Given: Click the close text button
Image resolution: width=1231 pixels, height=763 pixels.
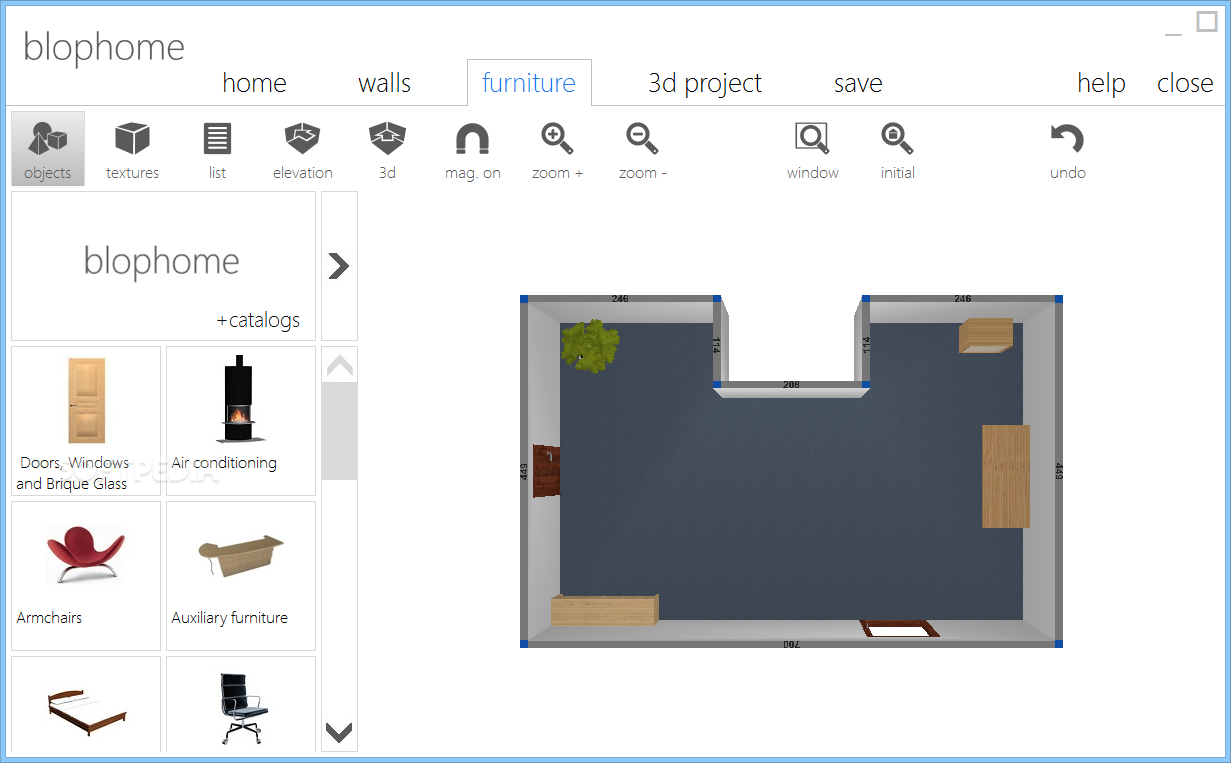Looking at the screenshot, I should pyautogui.click(x=1185, y=83).
